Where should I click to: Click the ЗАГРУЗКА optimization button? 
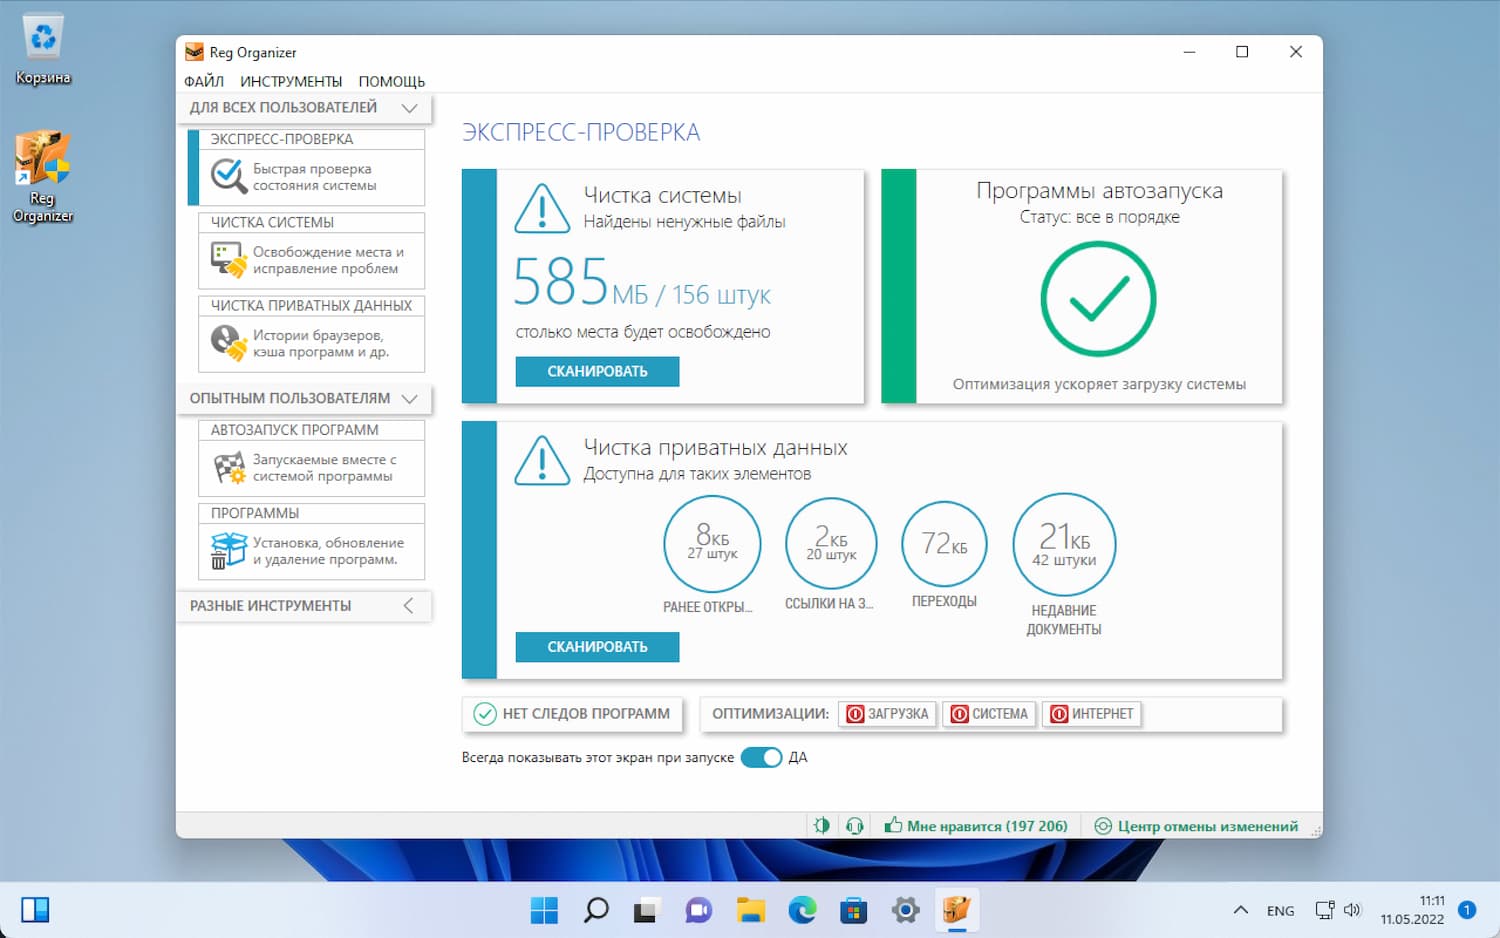(887, 714)
